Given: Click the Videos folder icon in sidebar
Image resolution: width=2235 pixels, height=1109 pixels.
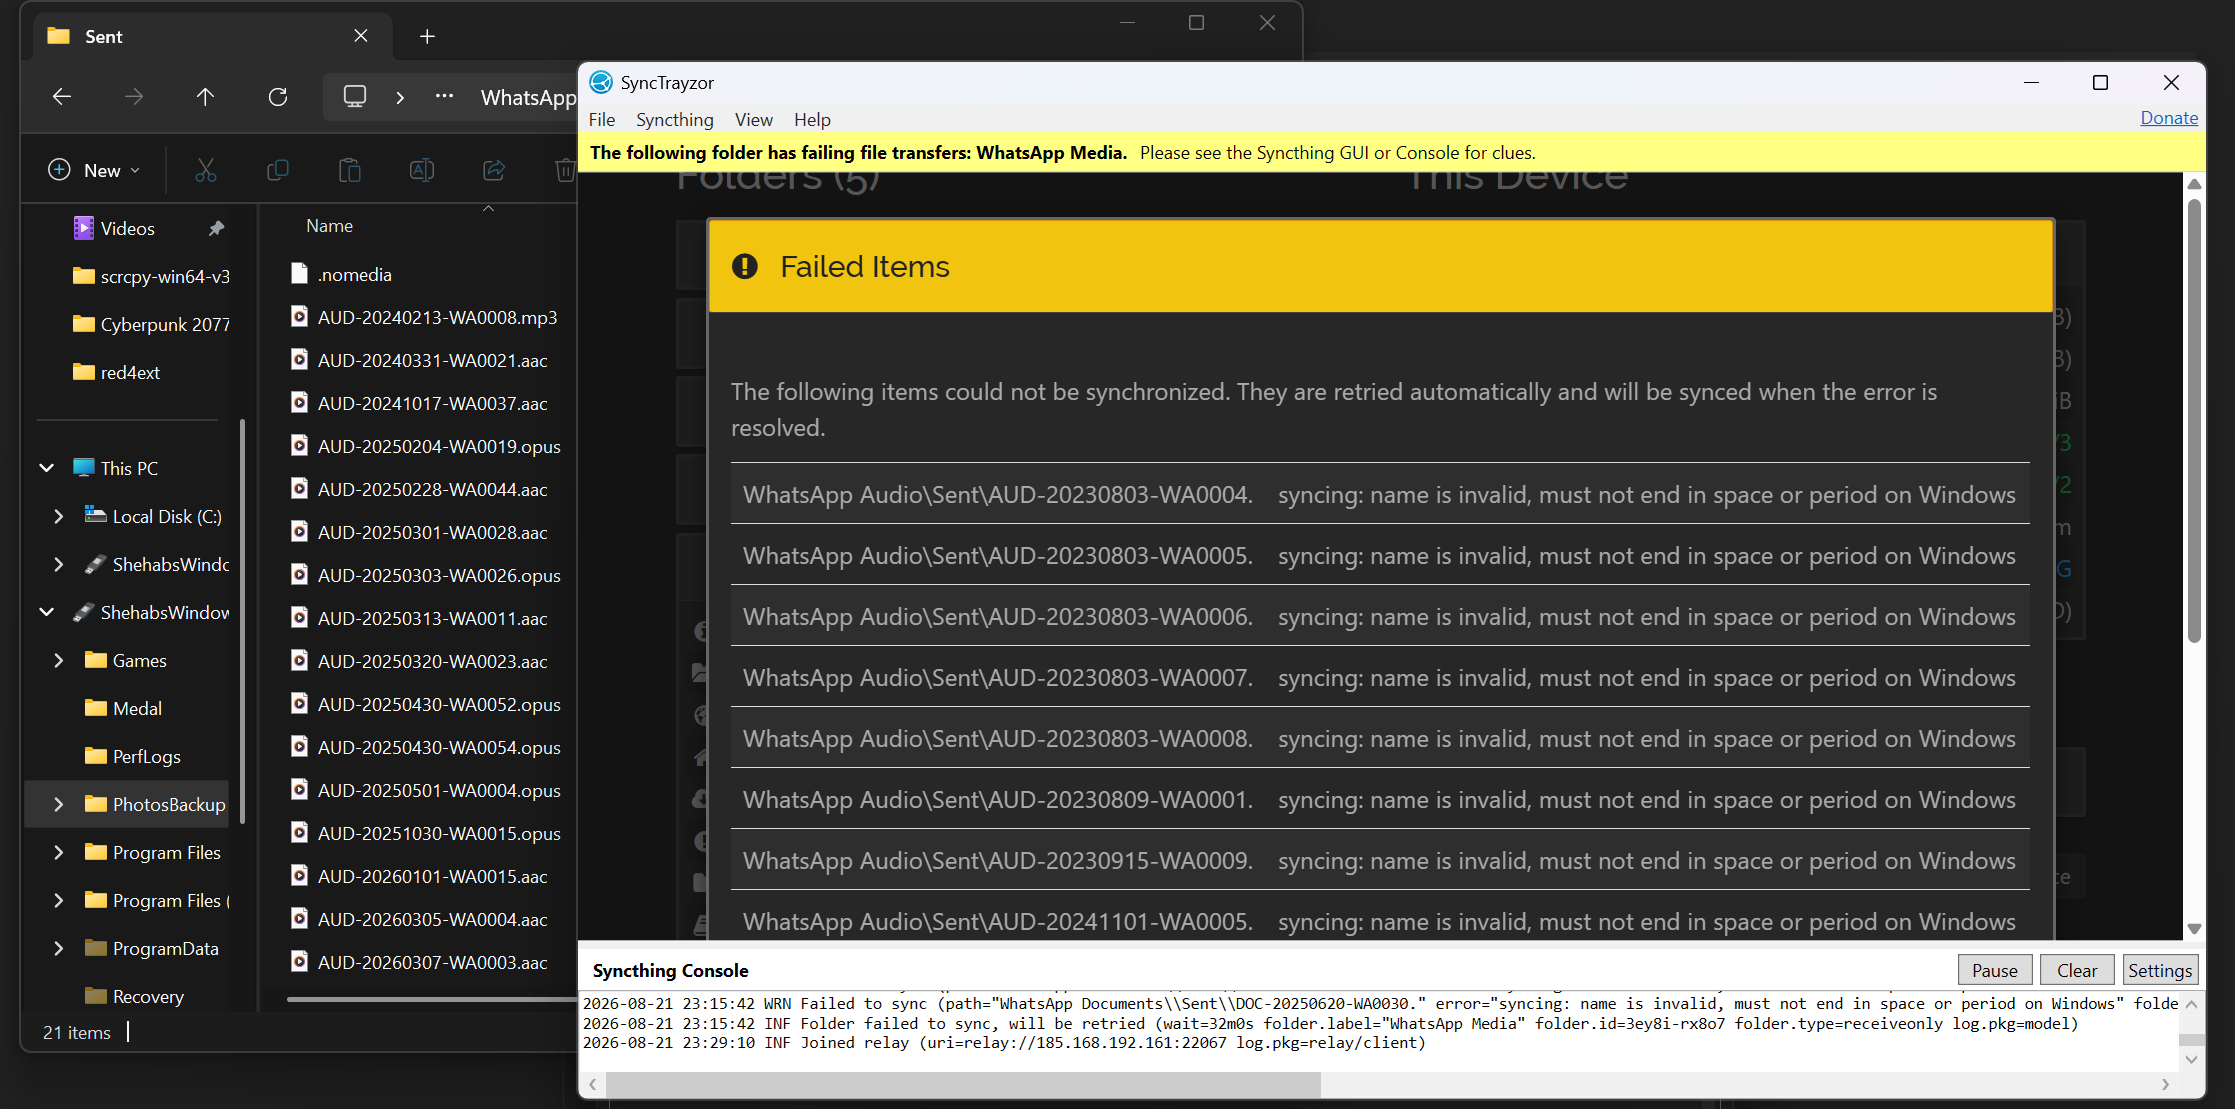Looking at the screenshot, I should (84, 228).
